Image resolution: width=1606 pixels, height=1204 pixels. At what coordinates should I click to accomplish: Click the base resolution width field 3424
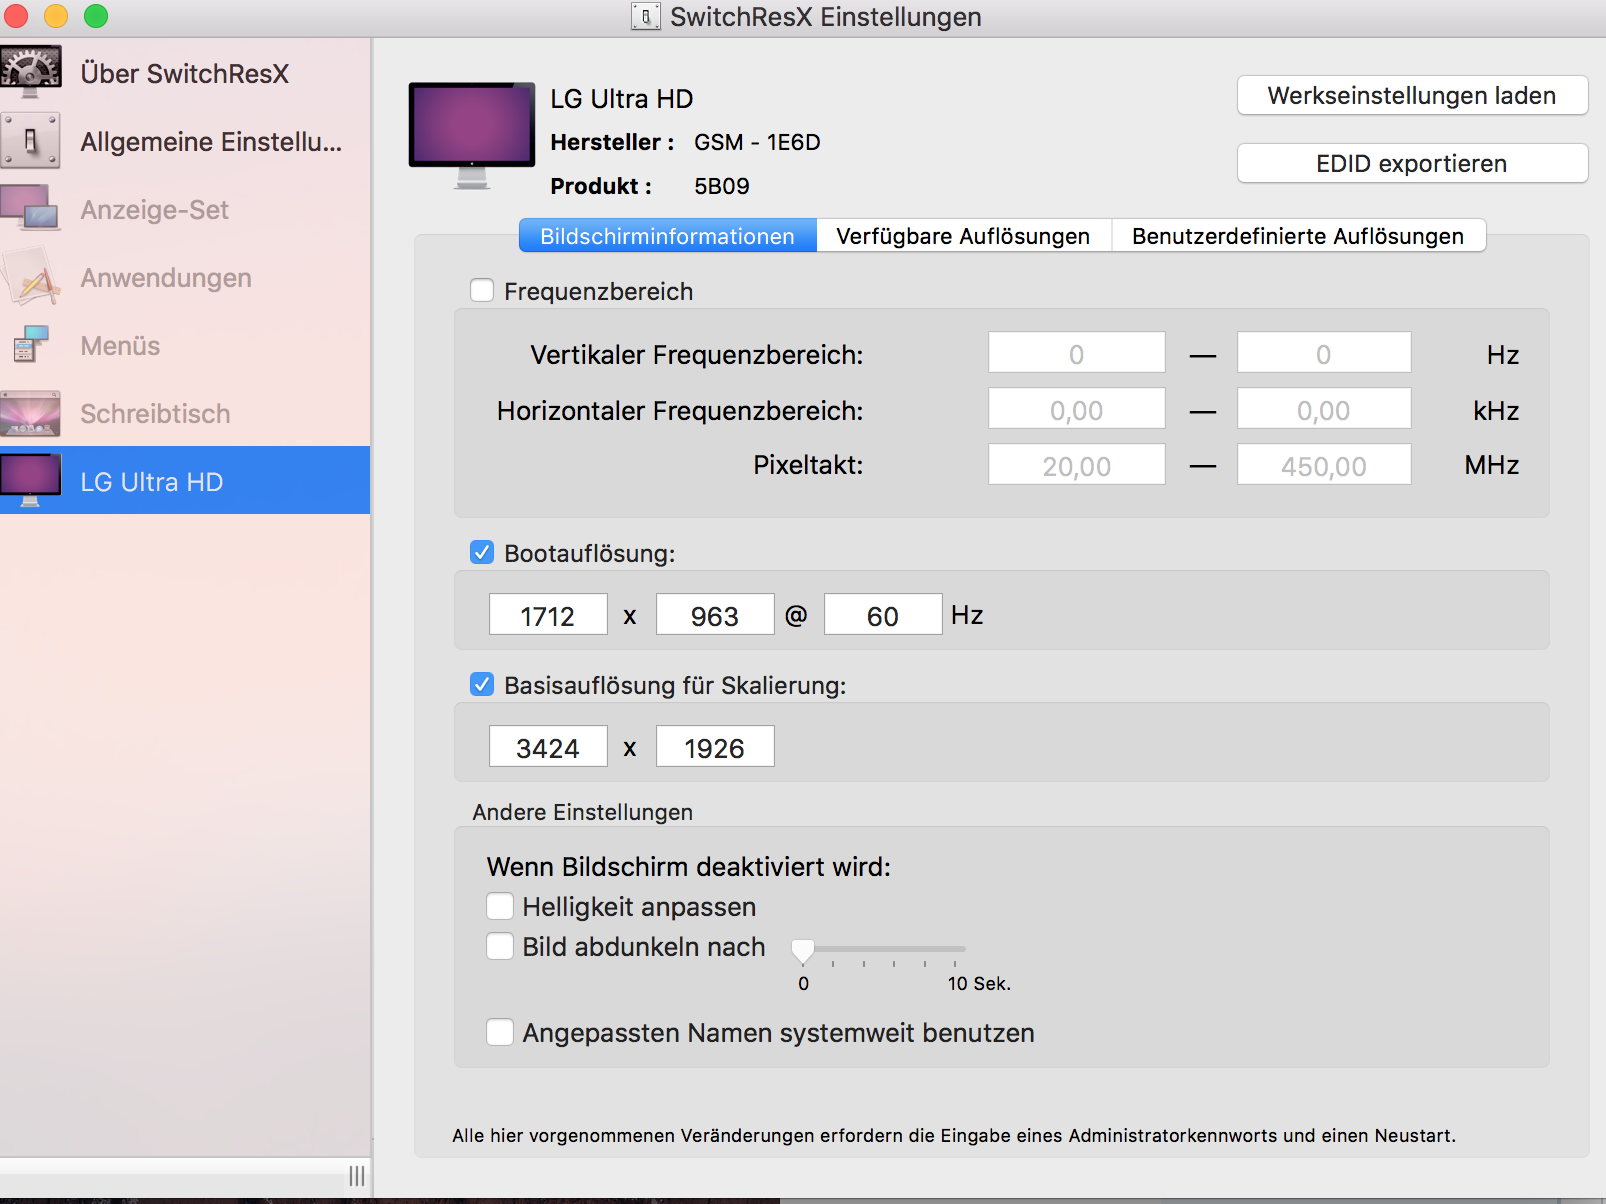point(548,747)
